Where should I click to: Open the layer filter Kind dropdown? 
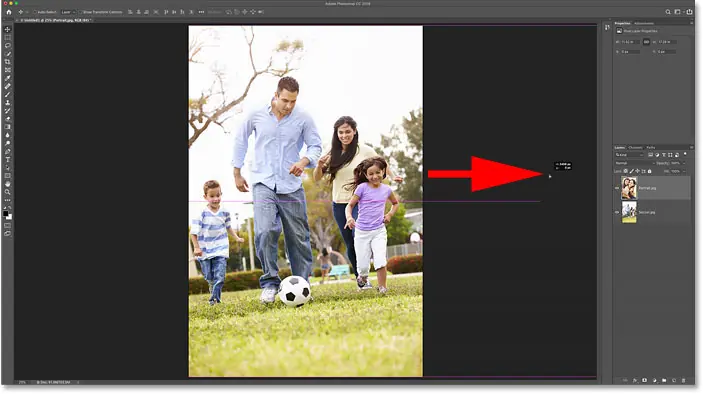point(629,155)
